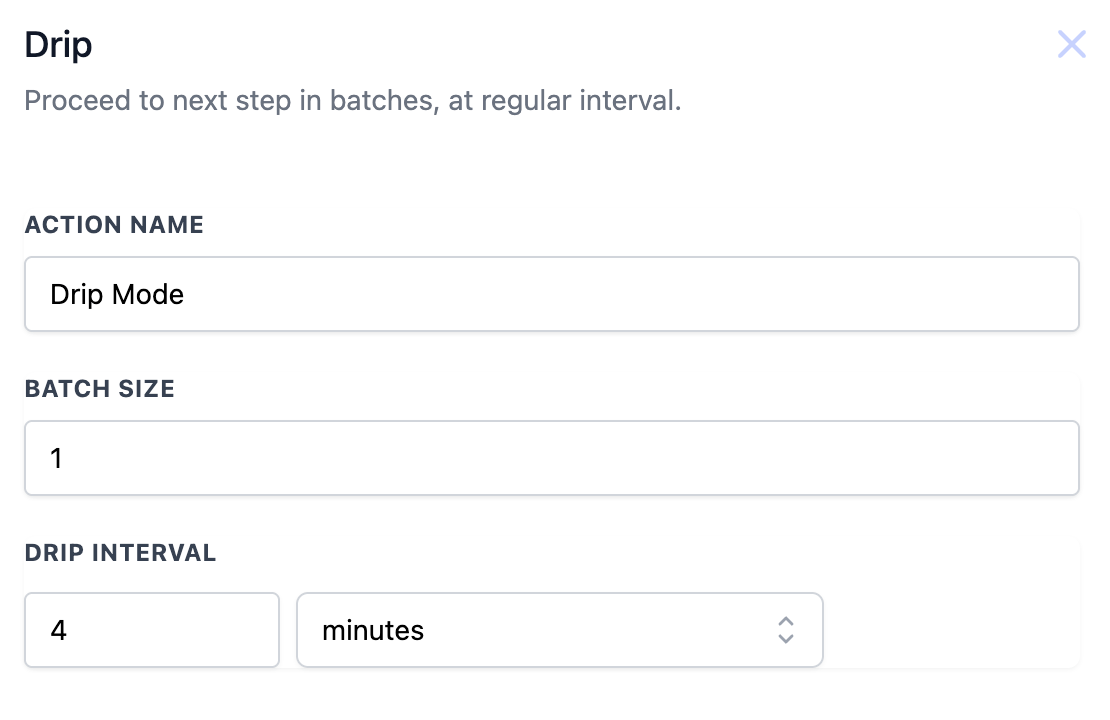Screen dimensions: 1110x720
Task: Click the ACTION NAME label
Action: pyautogui.click(x=114, y=225)
